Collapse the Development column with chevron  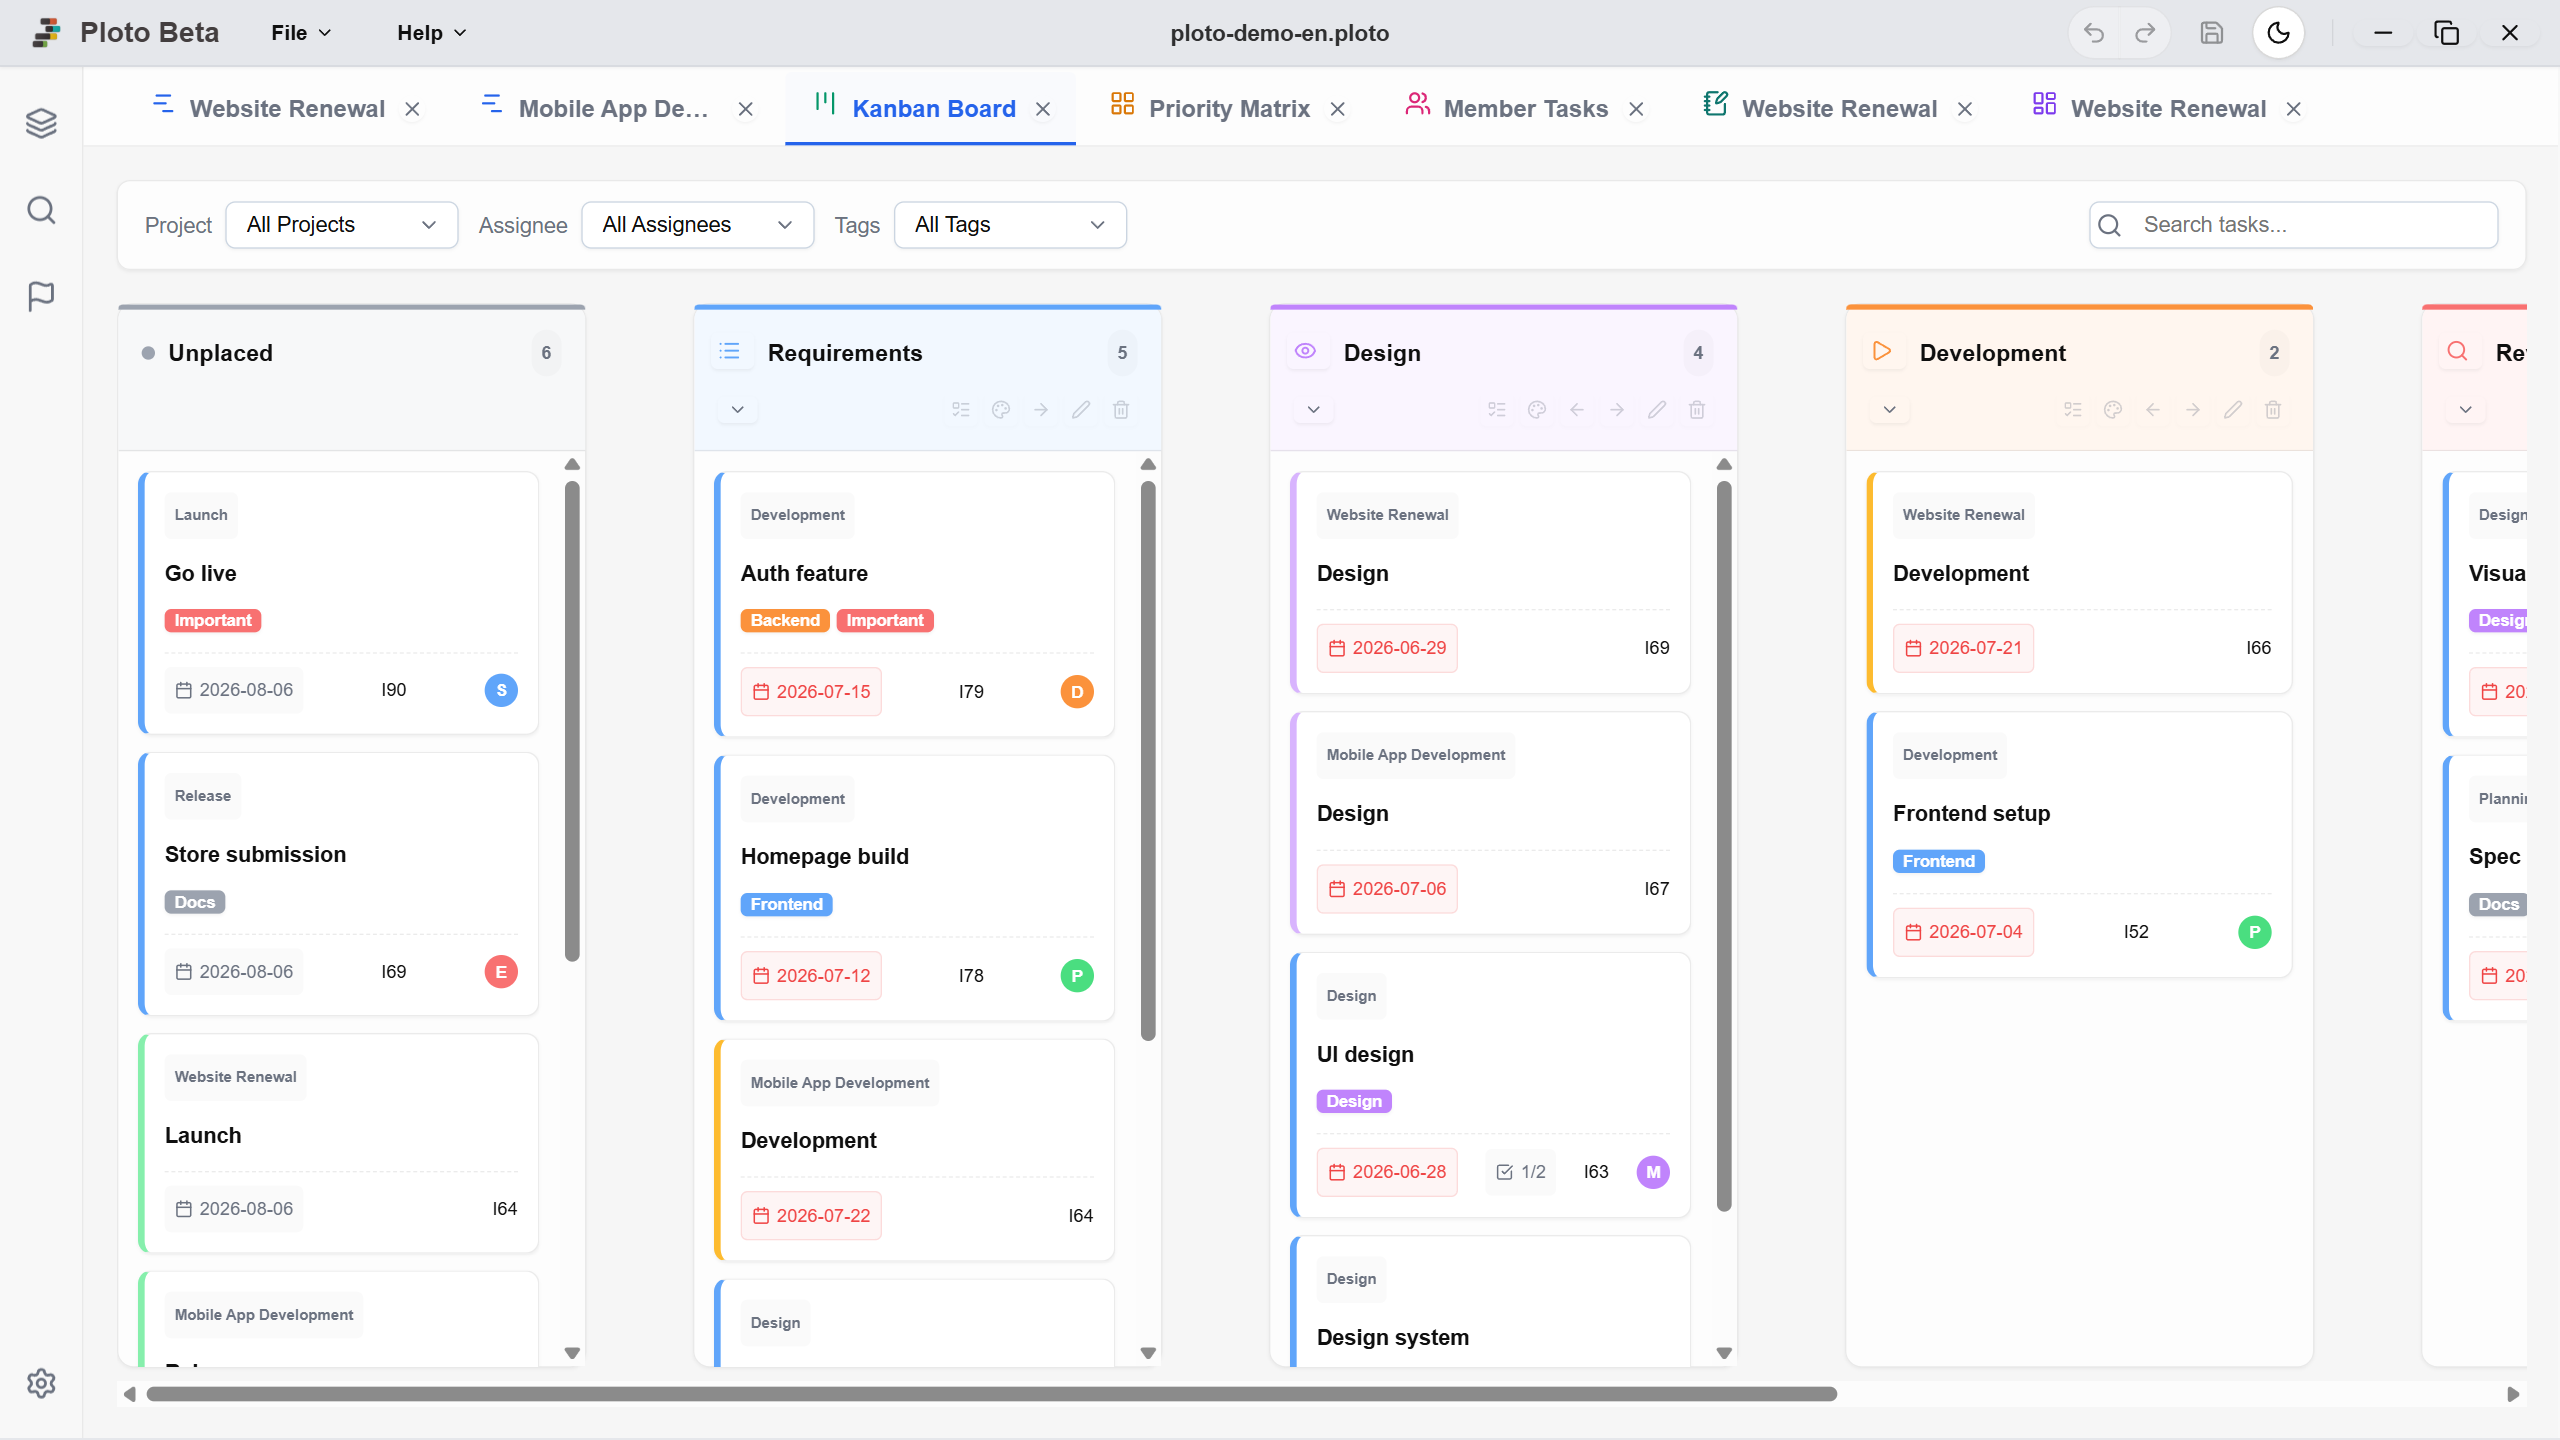click(1890, 410)
